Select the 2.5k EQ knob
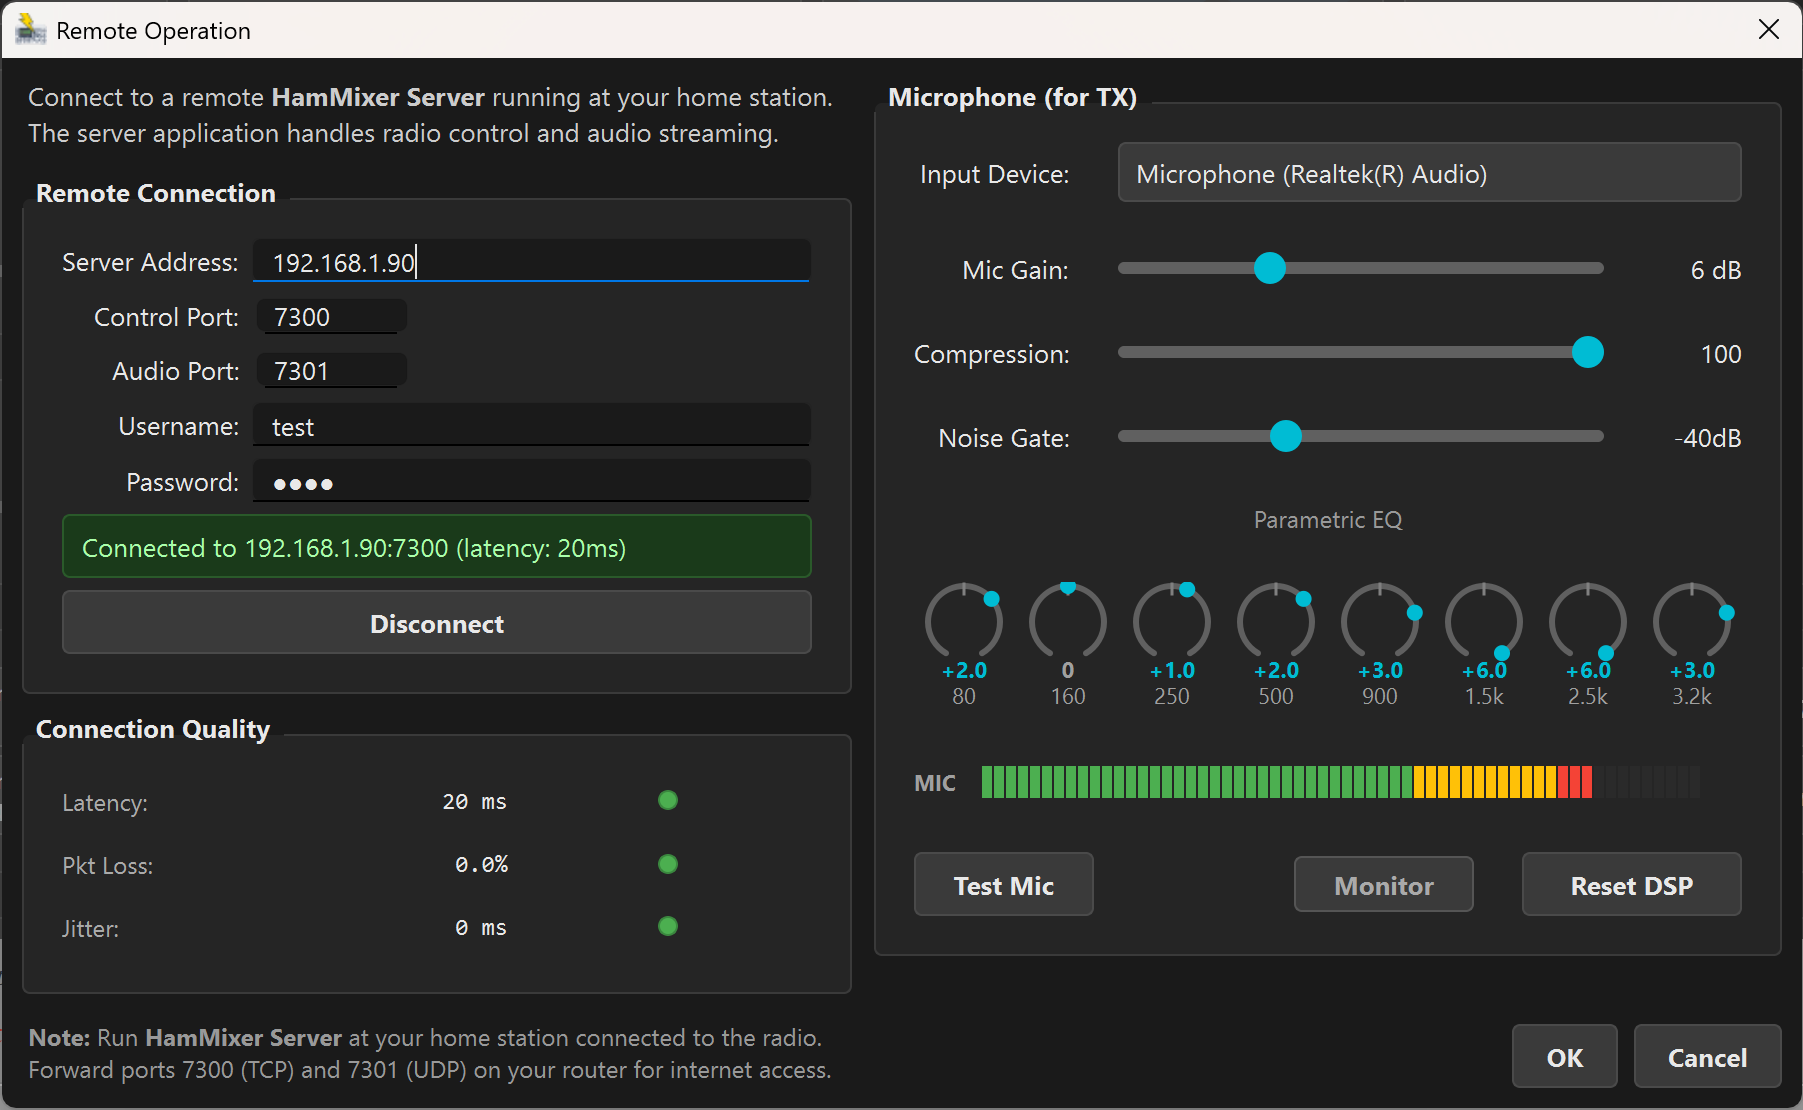This screenshot has width=1803, height=1110. click(x=1588, y=621)
